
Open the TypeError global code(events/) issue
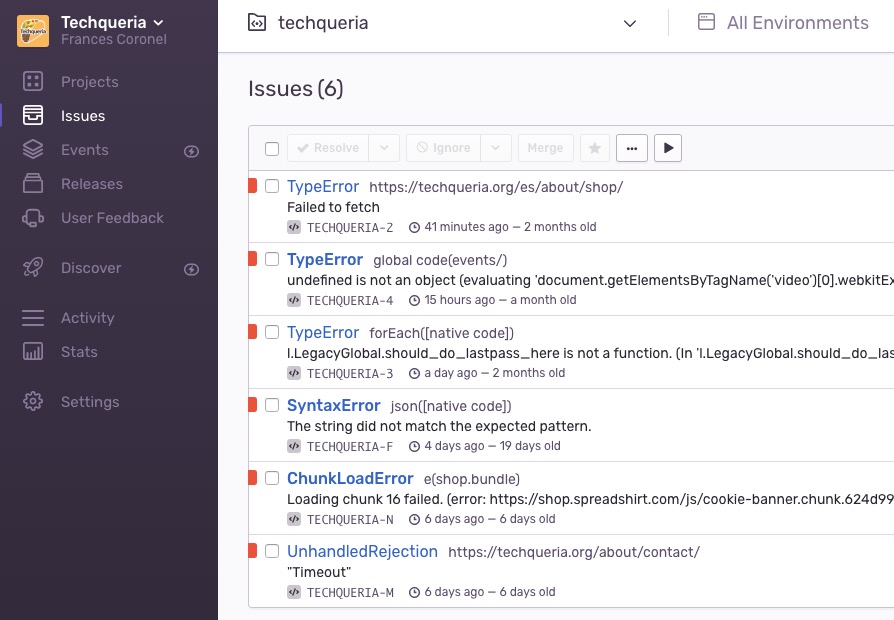[325, 259]
